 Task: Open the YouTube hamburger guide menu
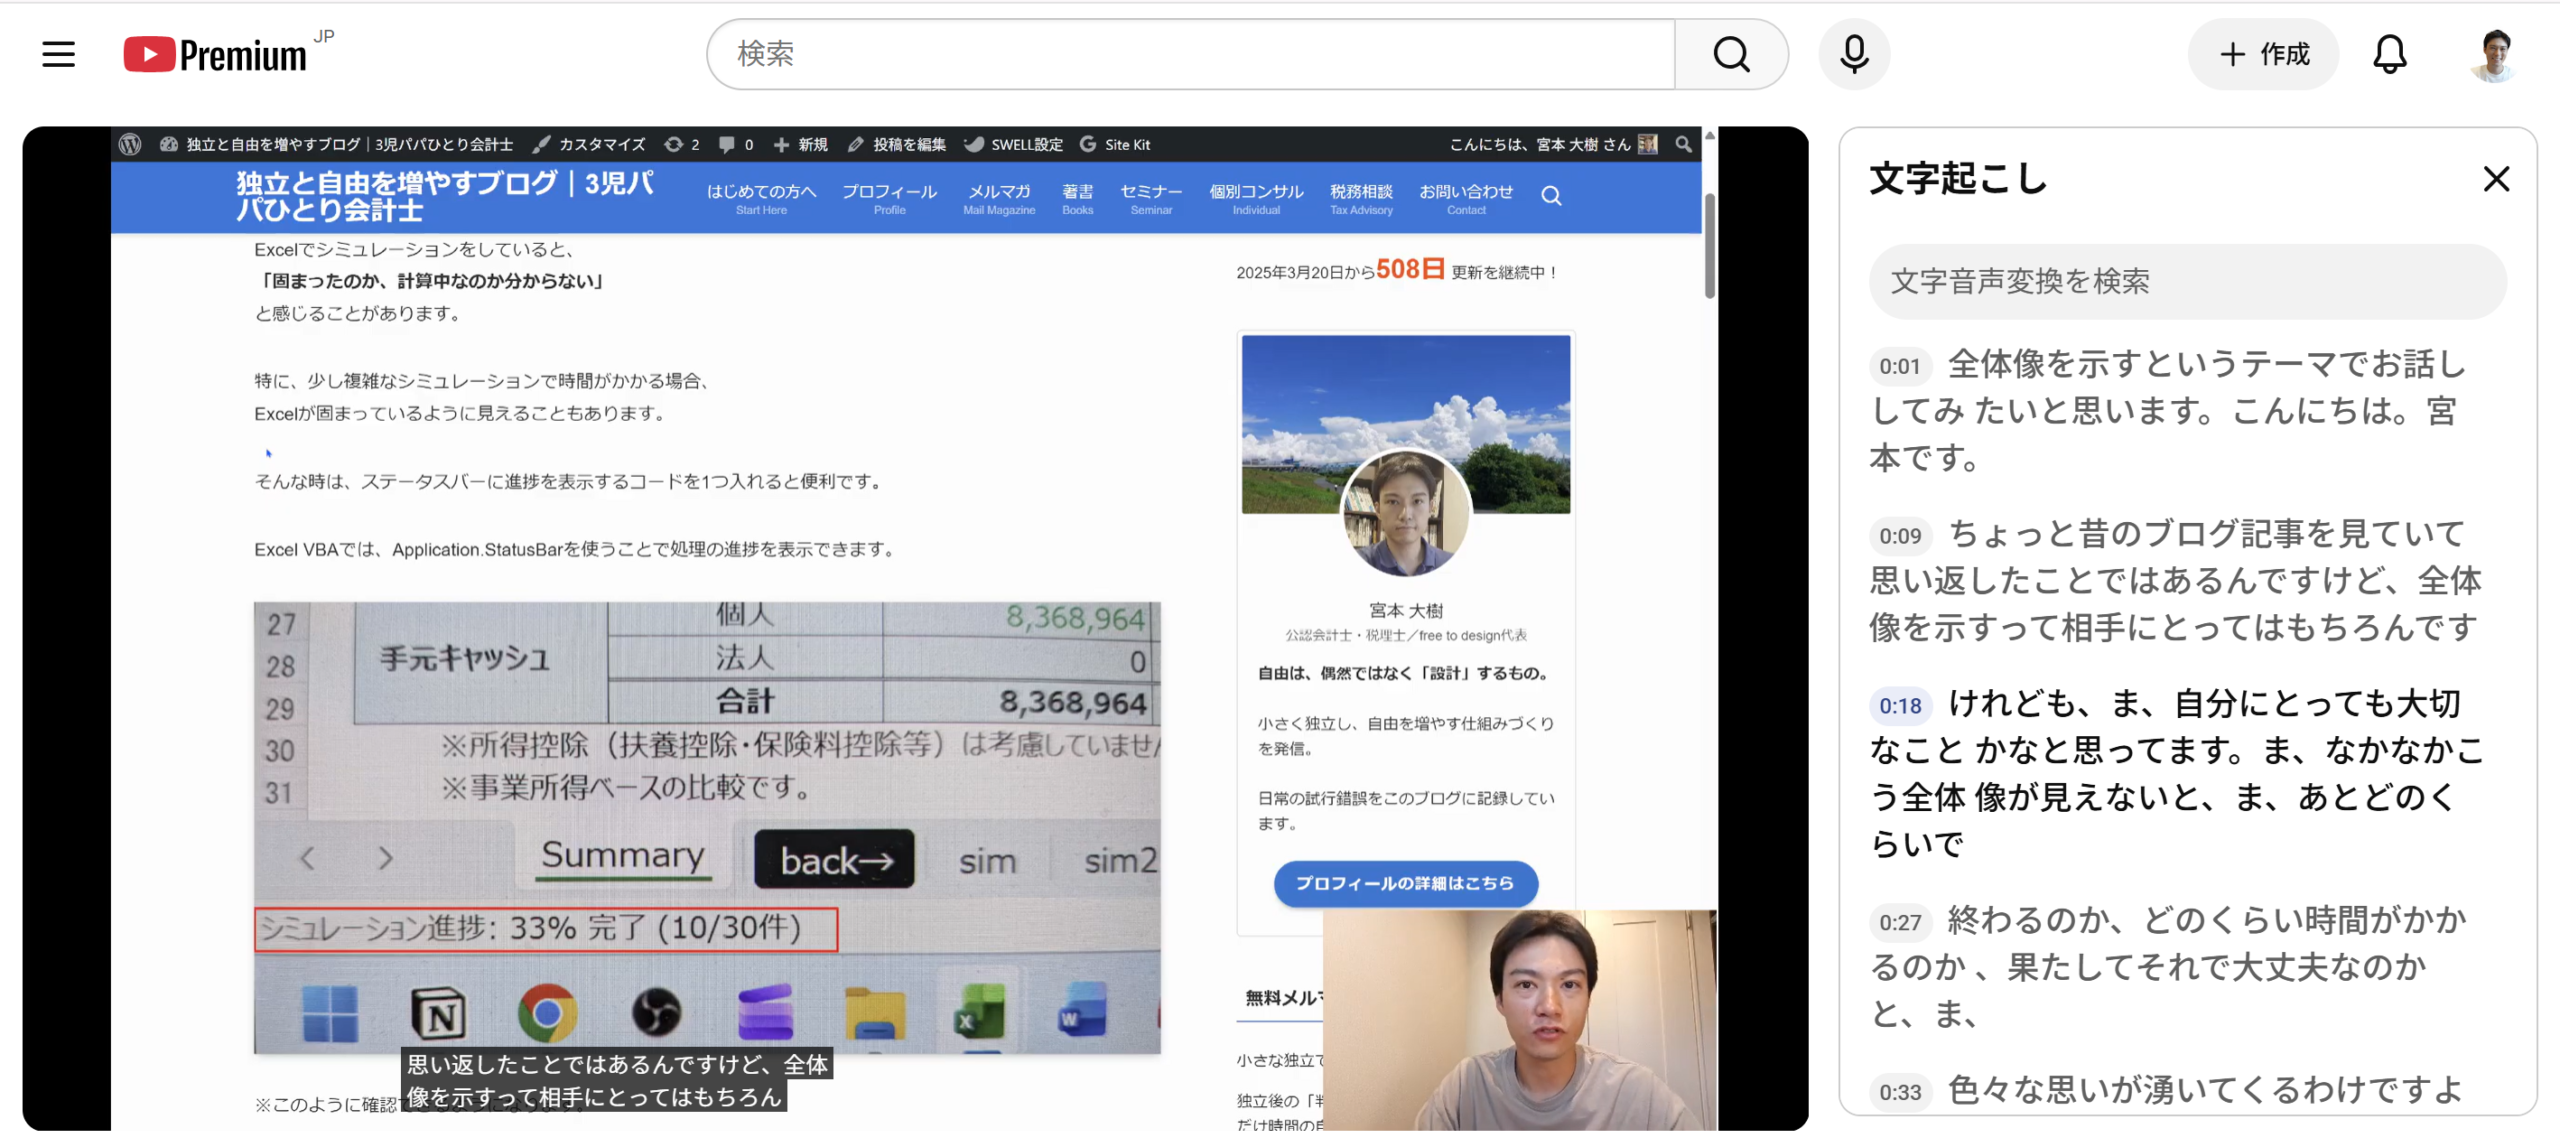(x=59, y=54)
